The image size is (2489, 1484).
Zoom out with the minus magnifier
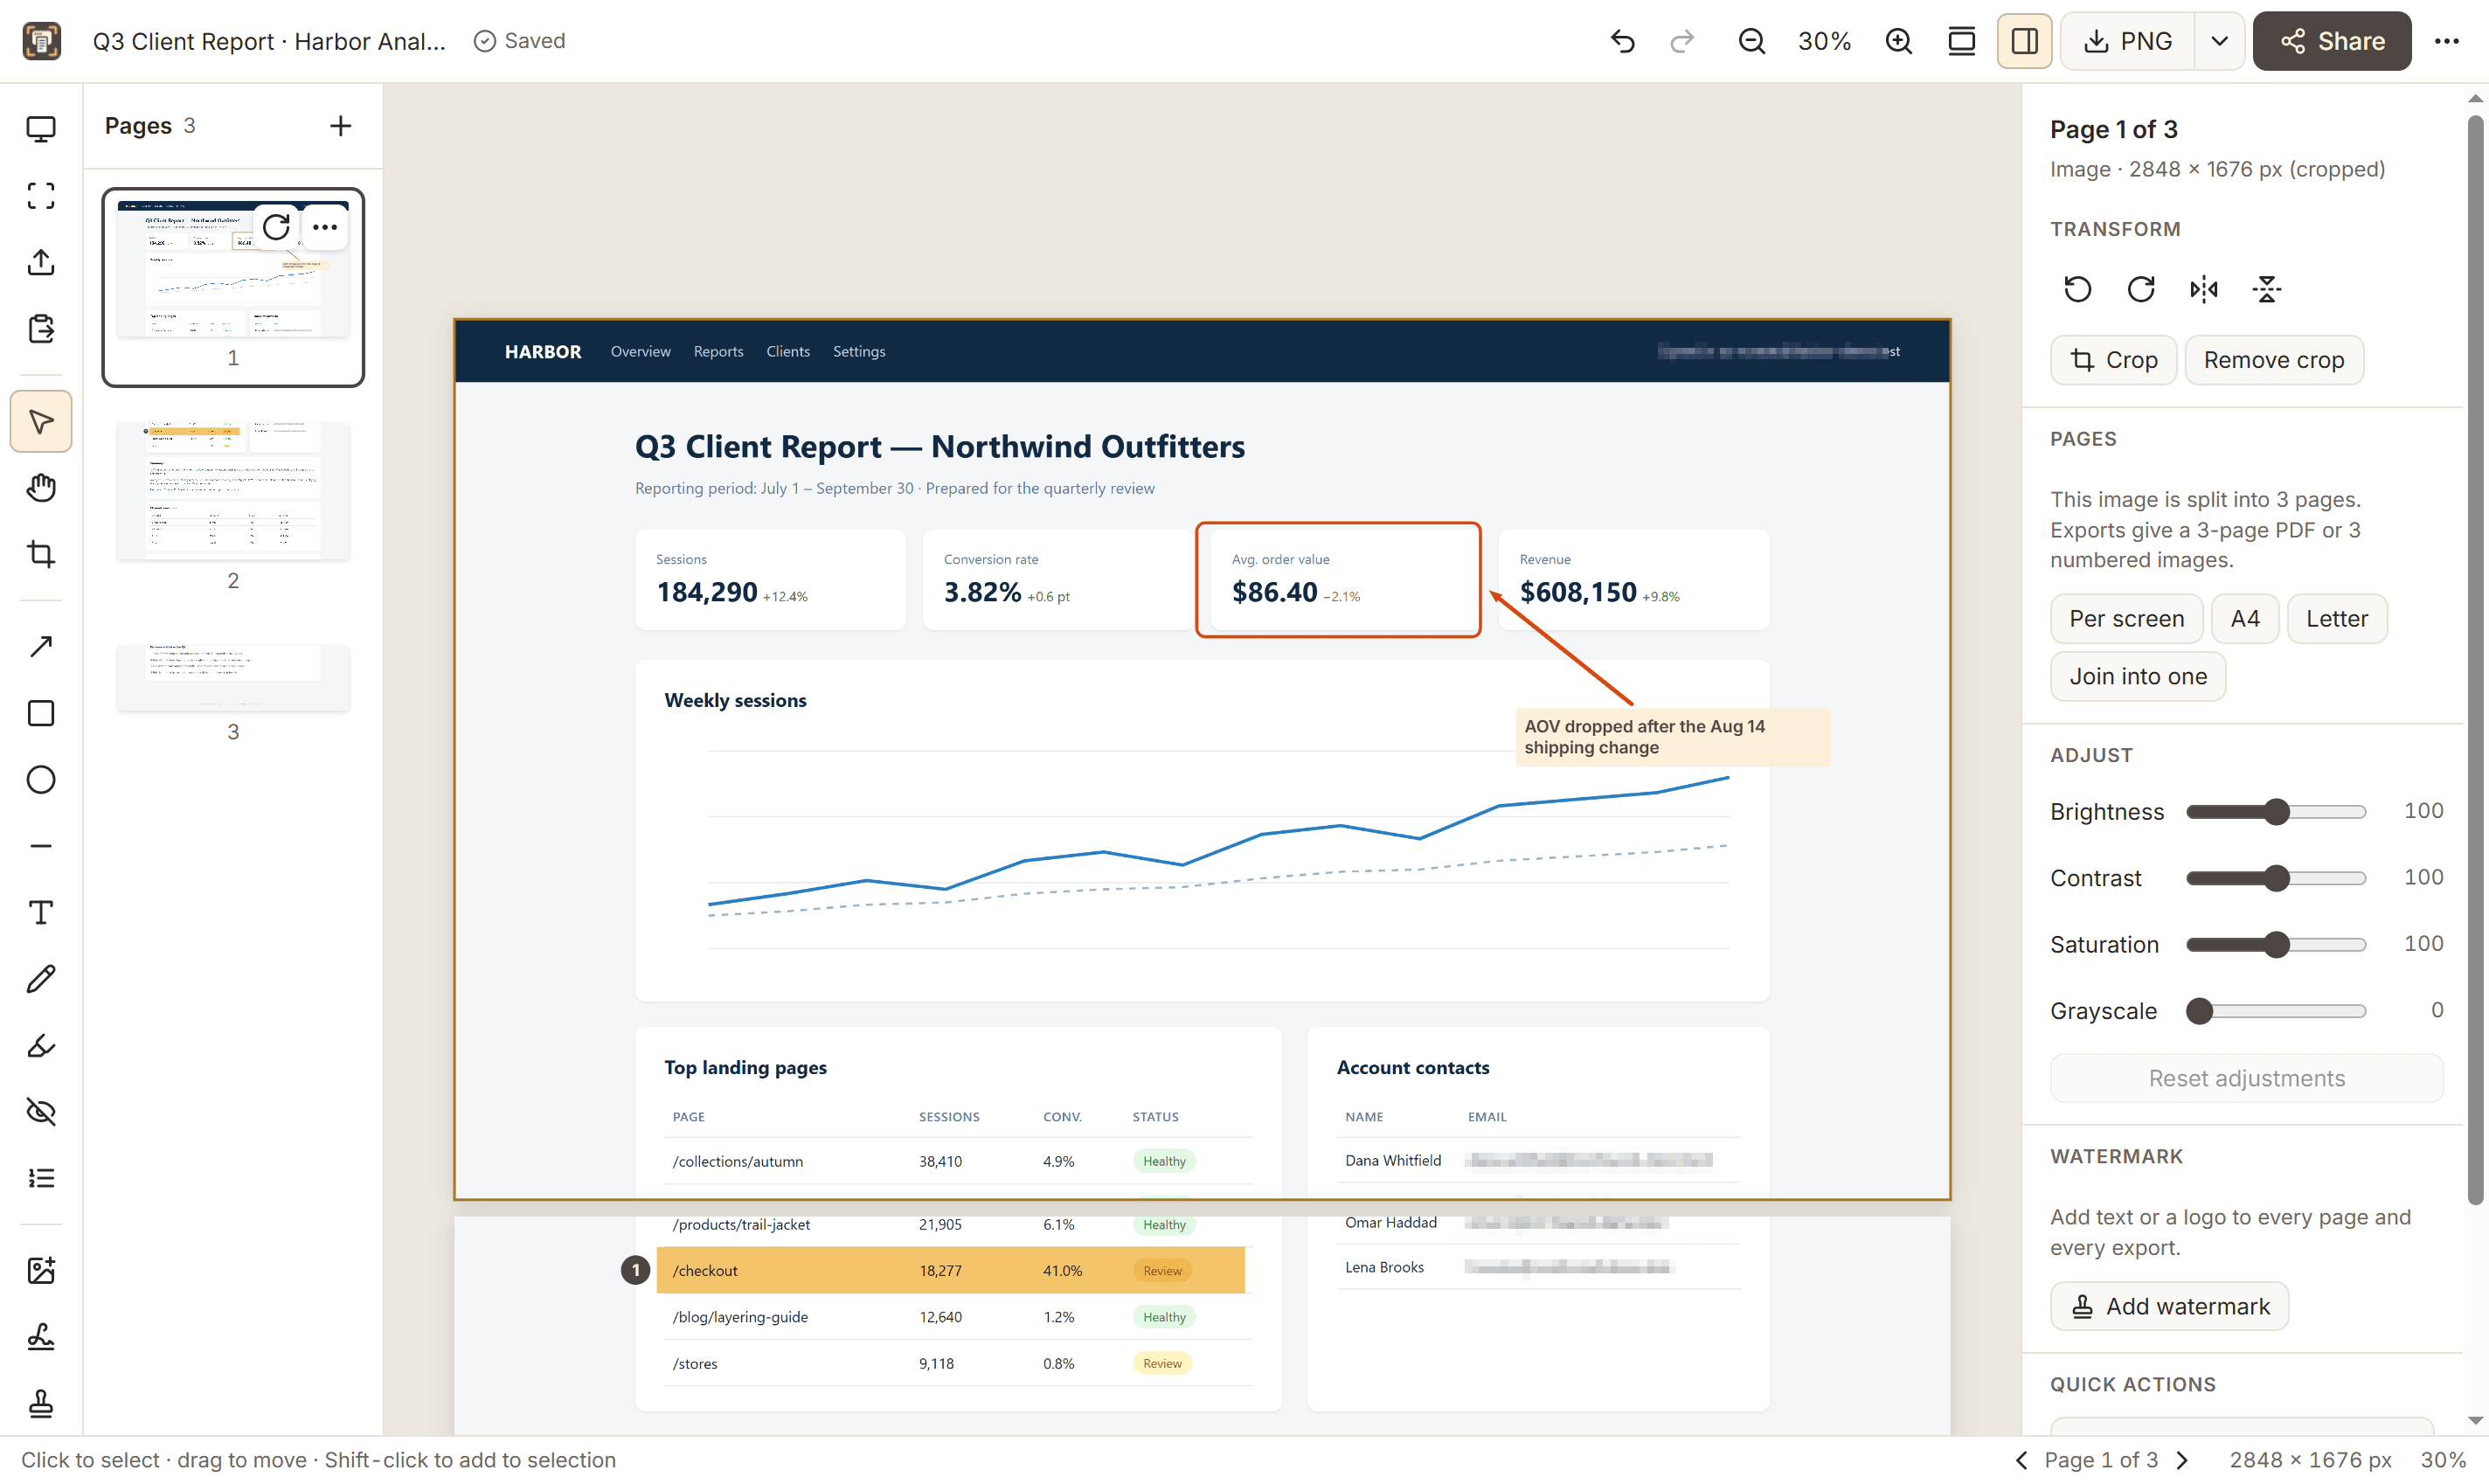[x=1752, y=41]
